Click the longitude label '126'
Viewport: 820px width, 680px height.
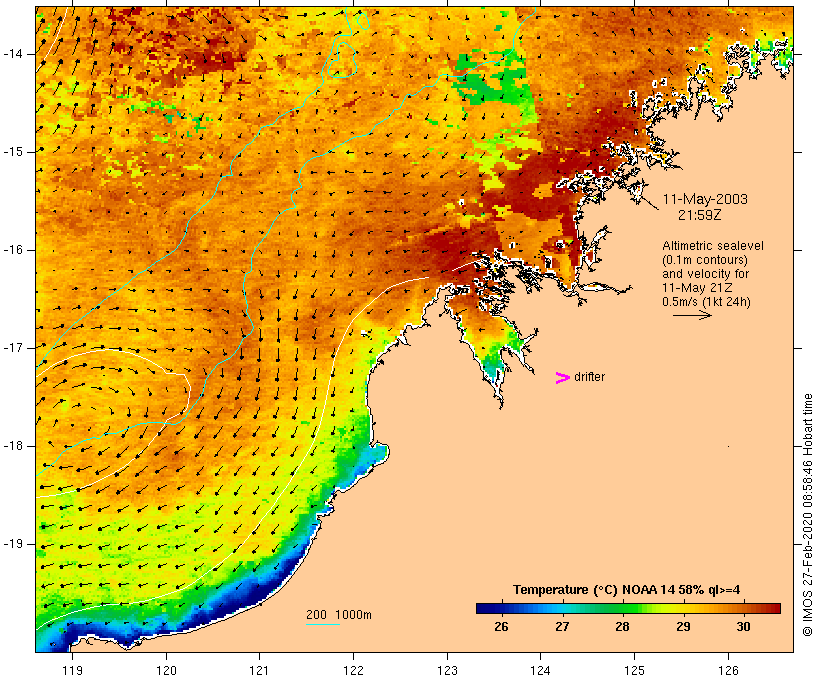(728, 670)
